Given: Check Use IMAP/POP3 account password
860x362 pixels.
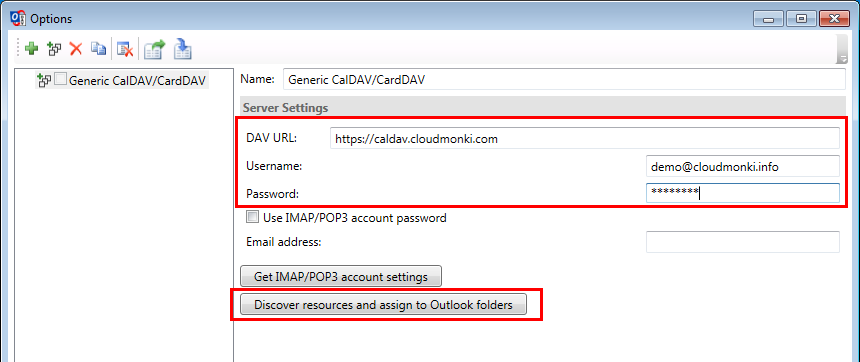Looking at the screenshot, I should pyautogui.click(x=252, y=217).
